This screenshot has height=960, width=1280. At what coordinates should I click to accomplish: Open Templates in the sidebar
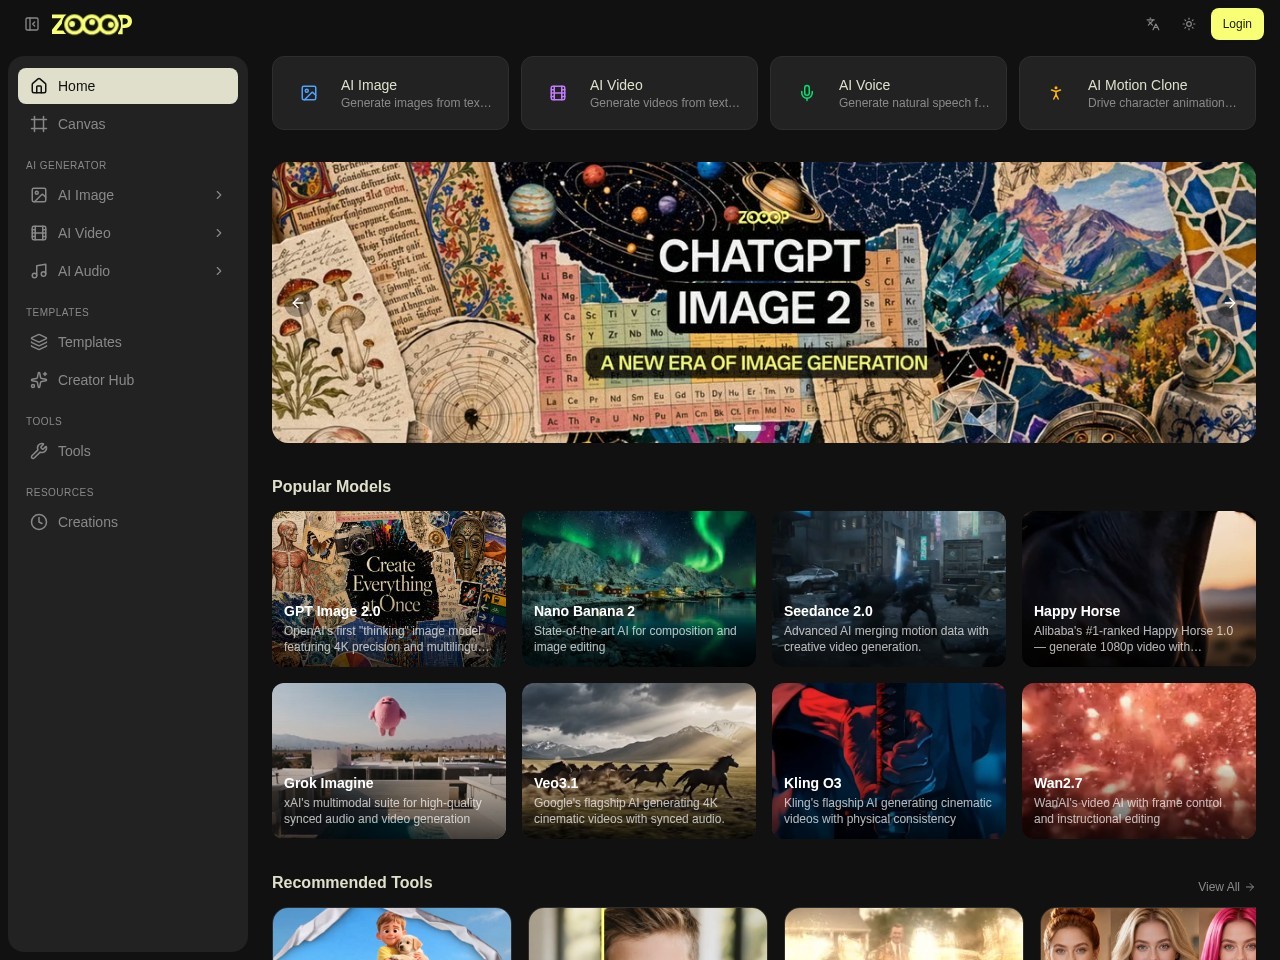click(128, 342)
